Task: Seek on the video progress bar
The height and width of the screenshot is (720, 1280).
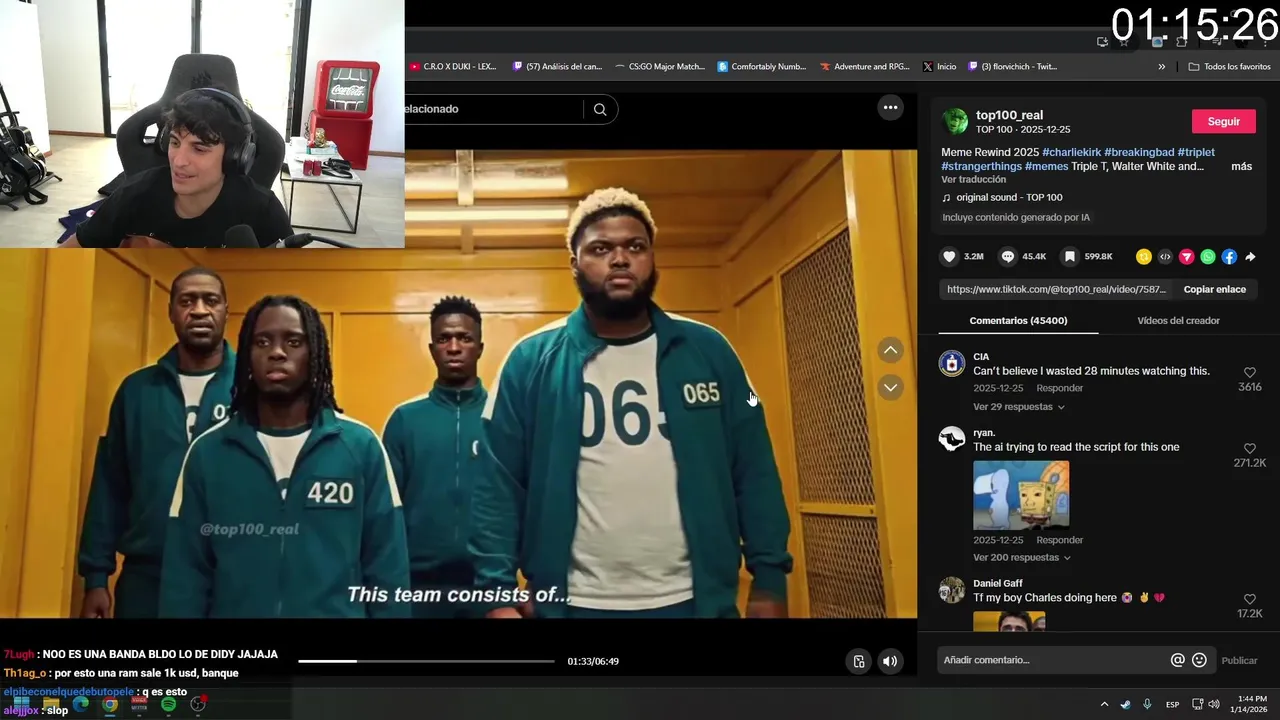Action: click(426, 661)
